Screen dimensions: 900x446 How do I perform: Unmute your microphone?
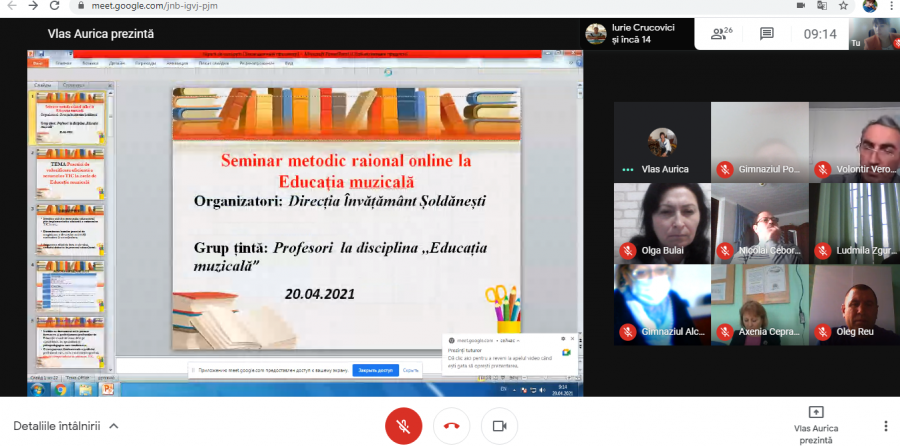(x=403, y=426)
